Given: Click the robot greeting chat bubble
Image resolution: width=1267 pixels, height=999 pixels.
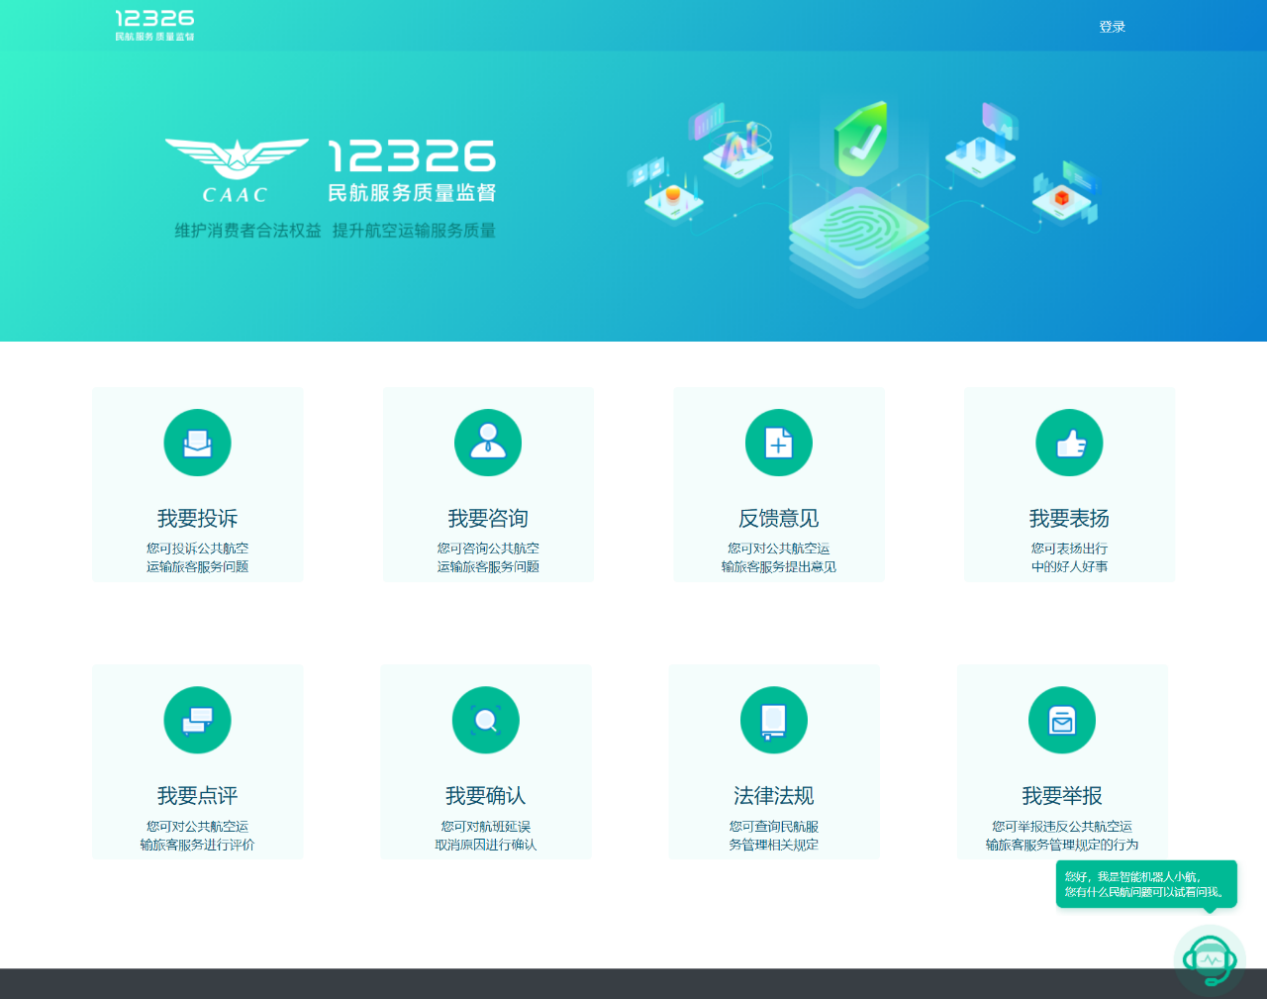Looking at the screenshot, I should point(1146,884).
